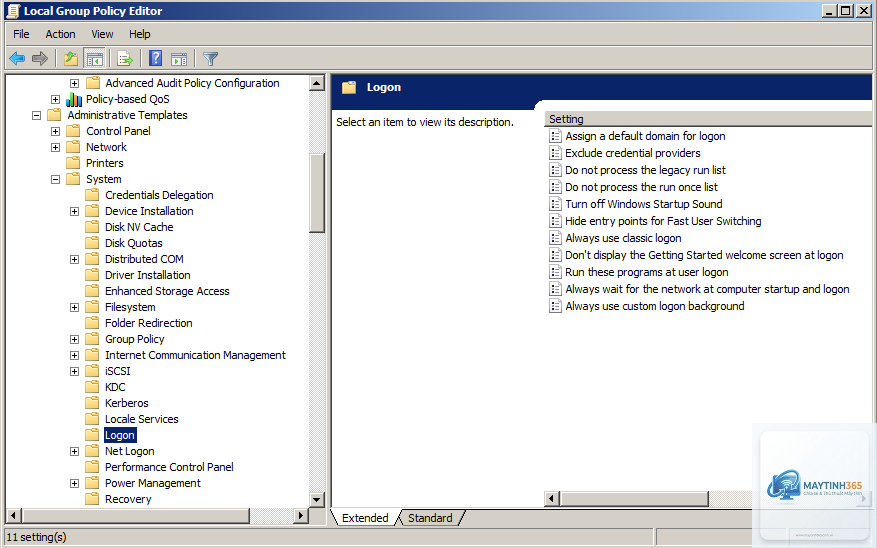Viewport: 877px width, 548px height.
Task: Toggle Show/Hide Console Tree icon
Action: point(95,58)
